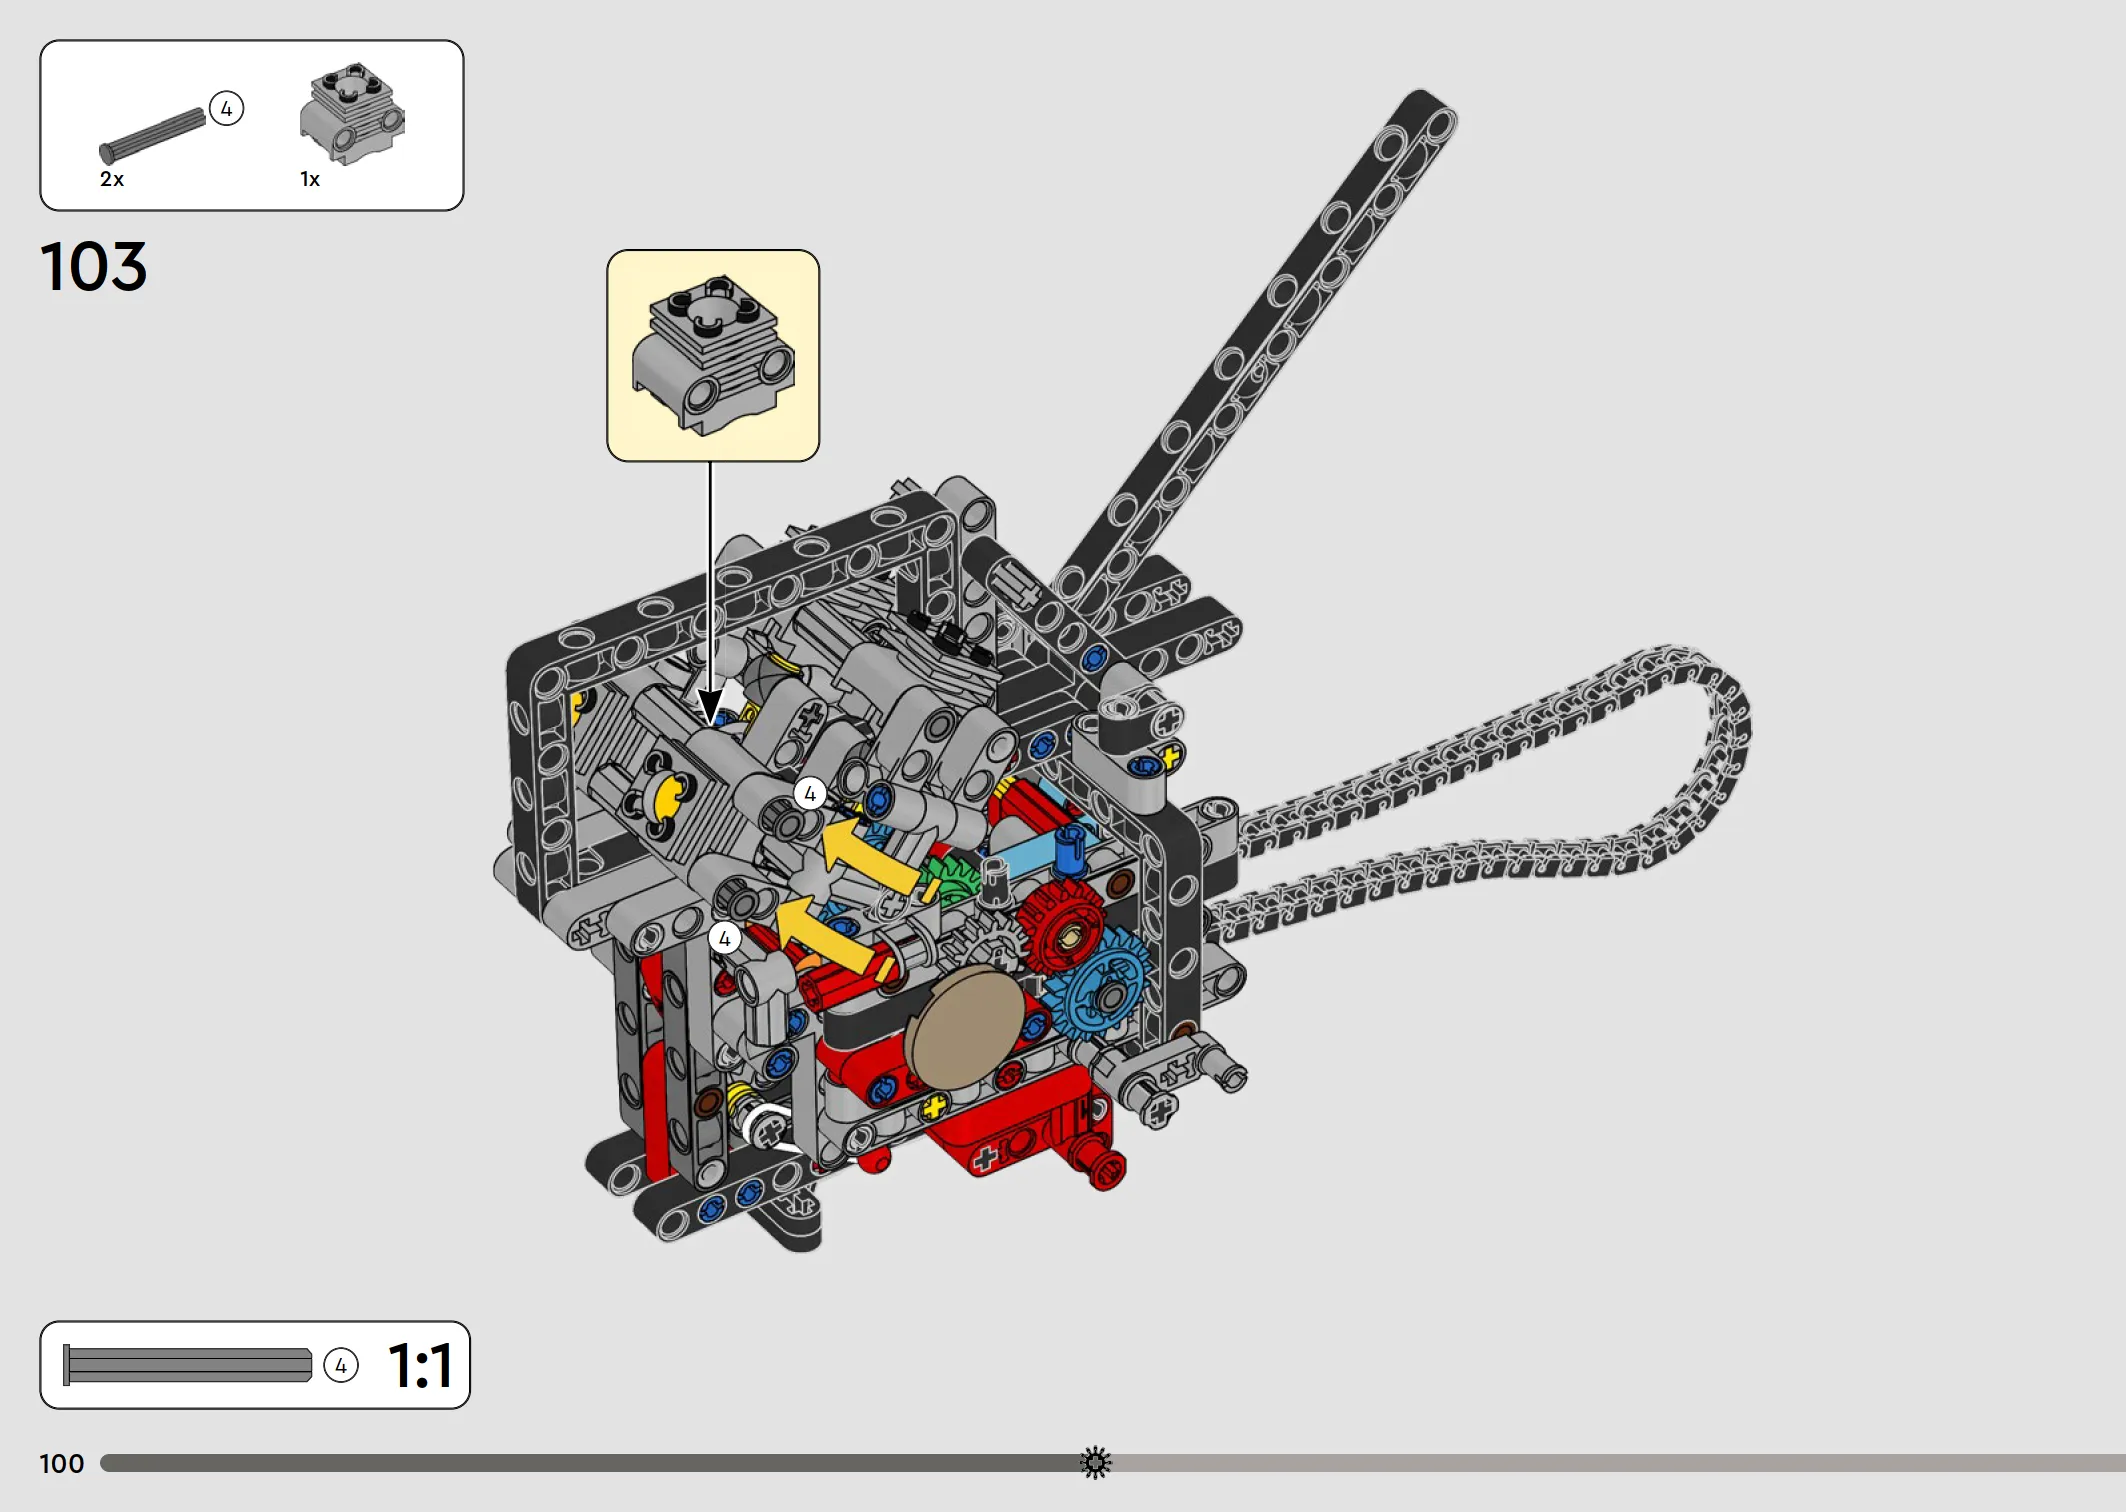This screenshot has width=2126, height=1512.
Task: Click the highlighted cylinder callout image
Action: click(713, 355)
